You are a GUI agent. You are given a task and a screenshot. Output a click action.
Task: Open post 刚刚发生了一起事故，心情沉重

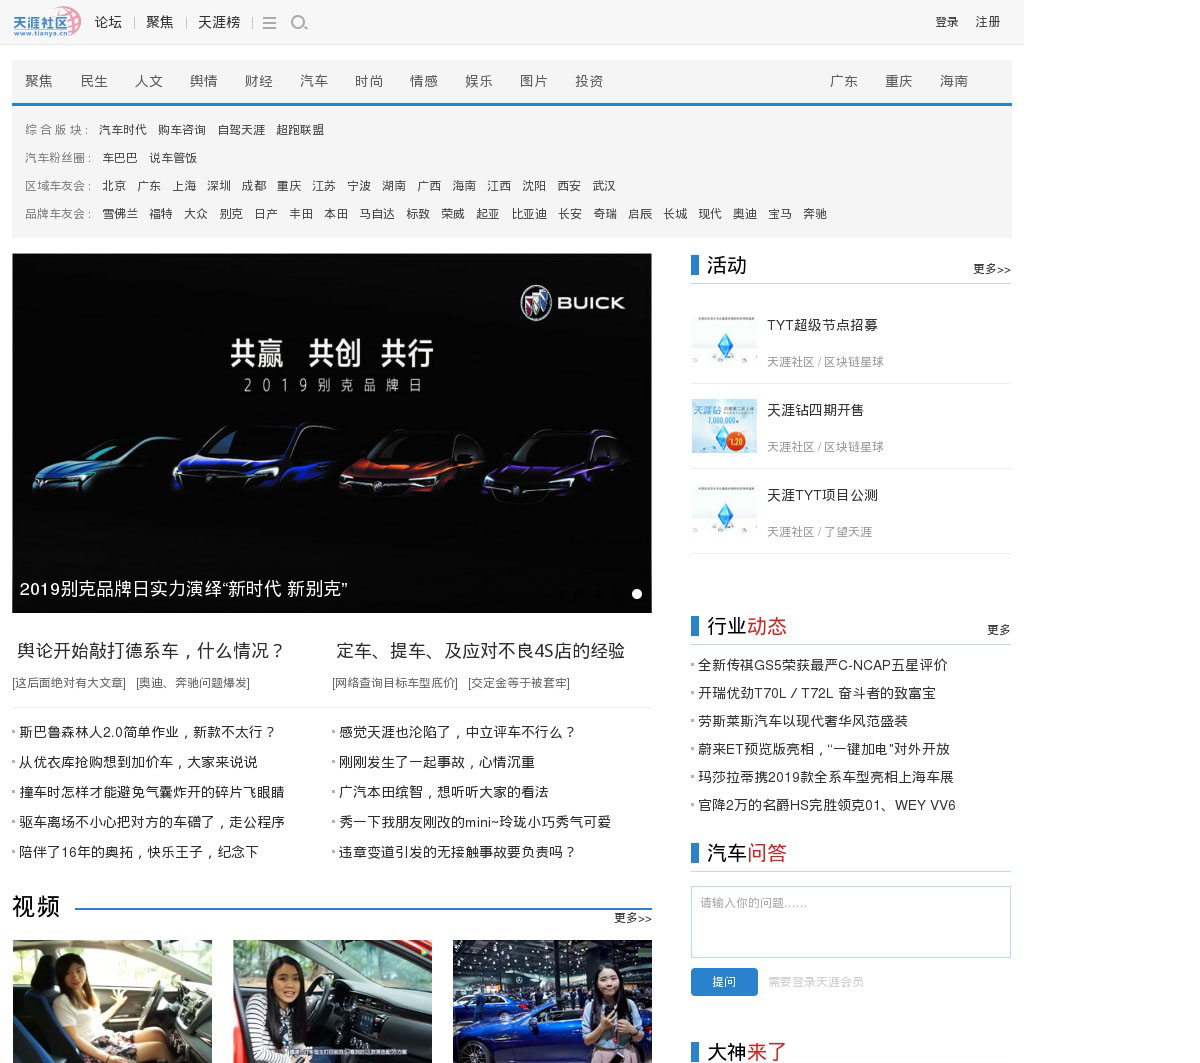(x=437, y=762)
